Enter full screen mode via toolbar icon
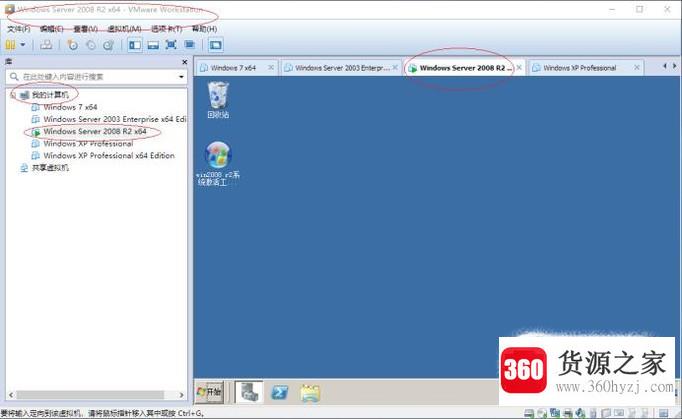The width and height of the screenshot is (682, 419). click(x=171, y=45)
